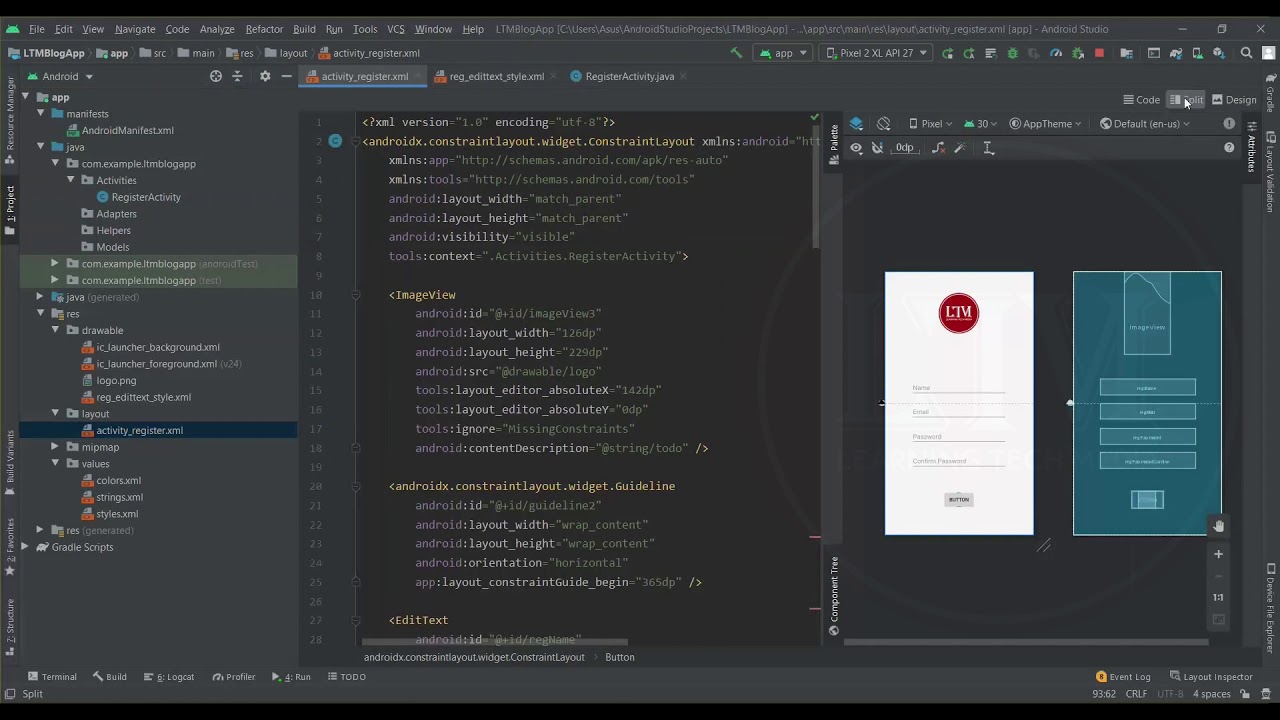Select the pan hand tool in preview

pyautogui.click(x=1218, y=526)
